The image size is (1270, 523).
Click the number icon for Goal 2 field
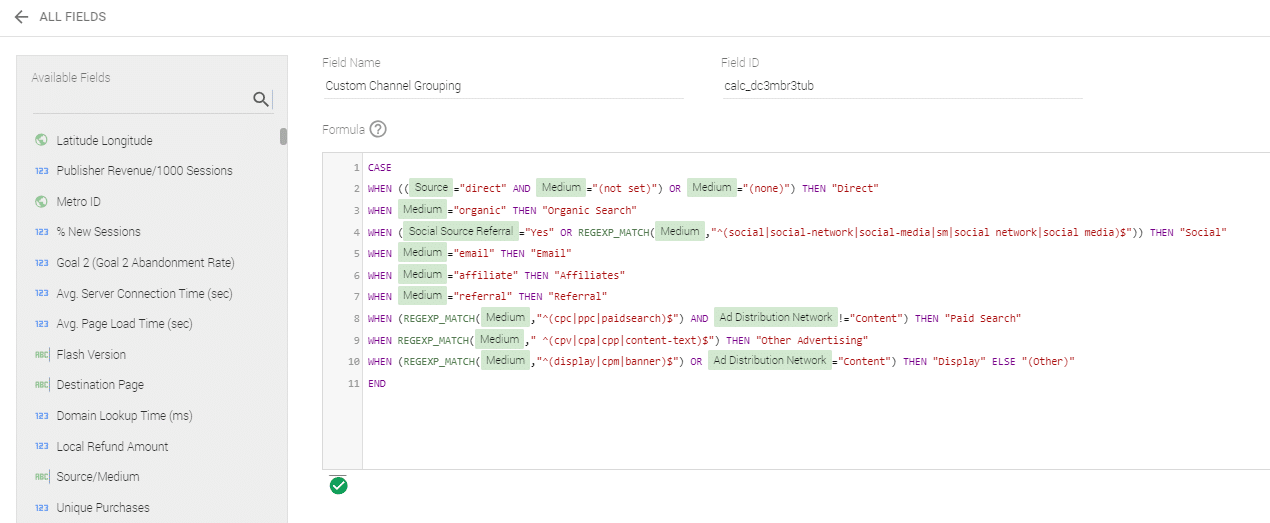[x=41, y=263]
